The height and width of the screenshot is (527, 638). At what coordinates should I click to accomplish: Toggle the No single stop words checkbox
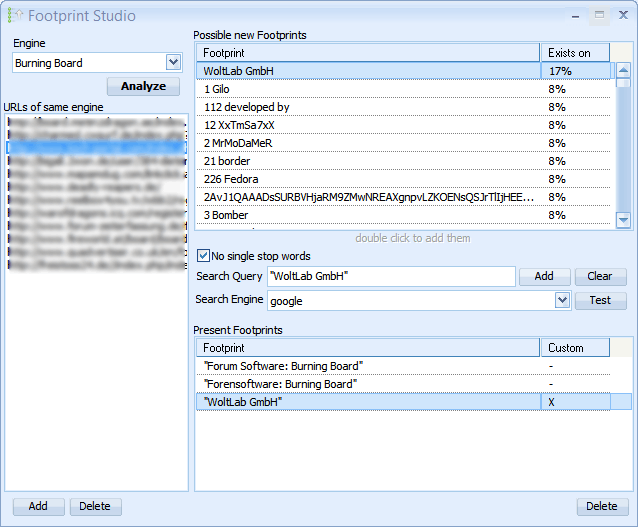[204, 256]
